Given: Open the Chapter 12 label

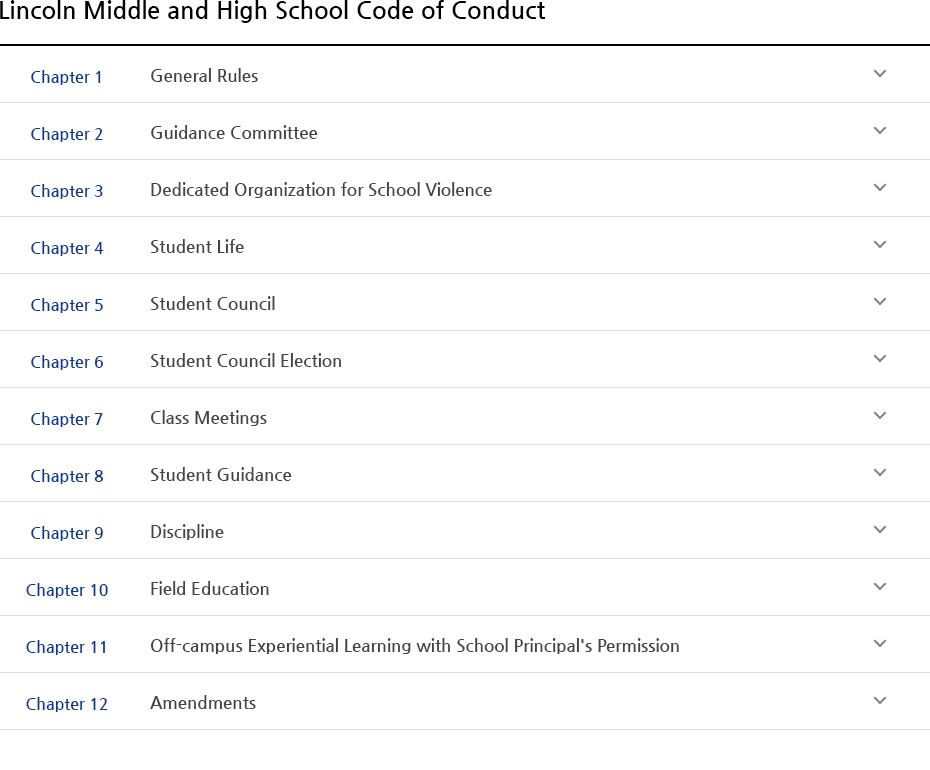Looking at the screenshot, I should coord(67,704).
